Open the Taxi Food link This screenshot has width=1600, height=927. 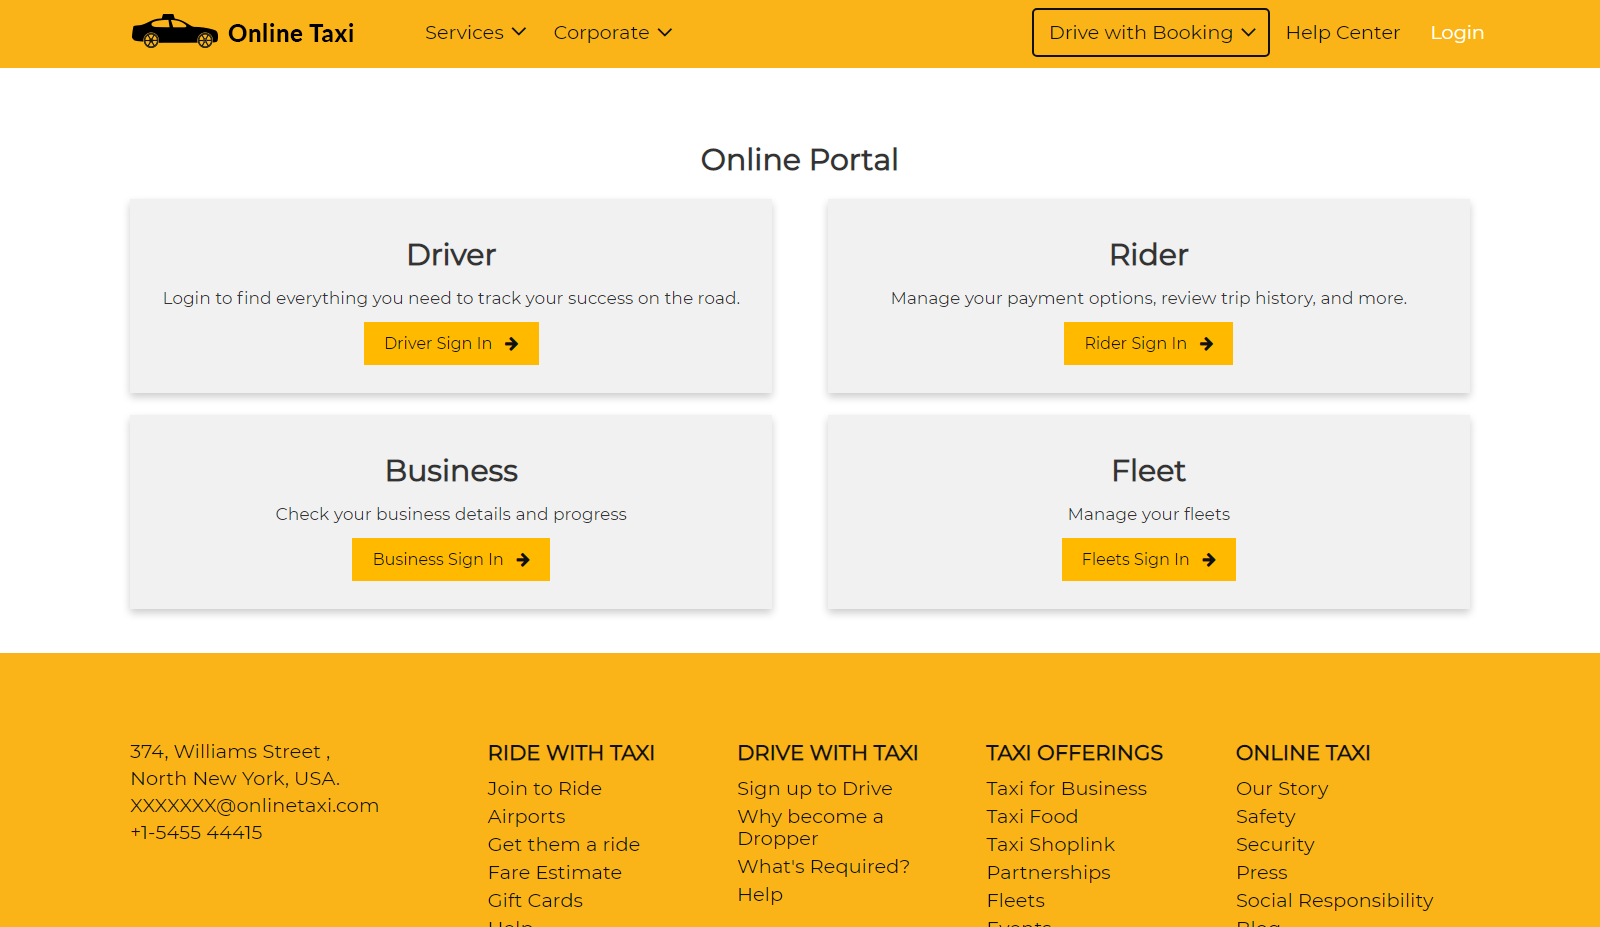click(x=1033, y=817)
